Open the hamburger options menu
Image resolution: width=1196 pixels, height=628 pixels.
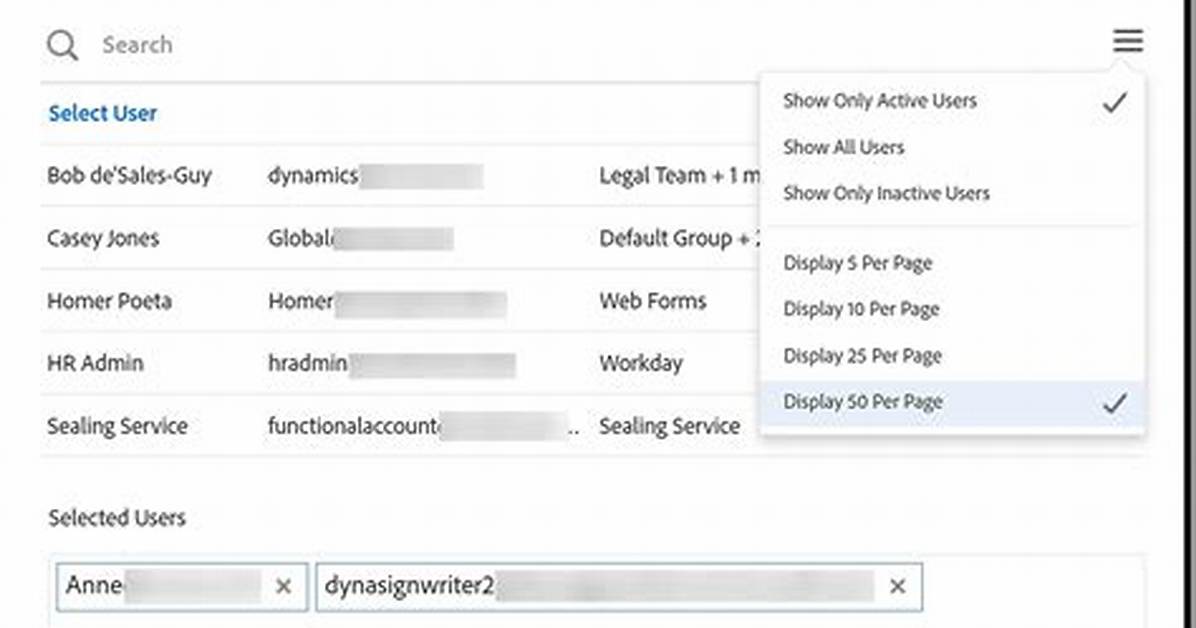coord(1127,40)
